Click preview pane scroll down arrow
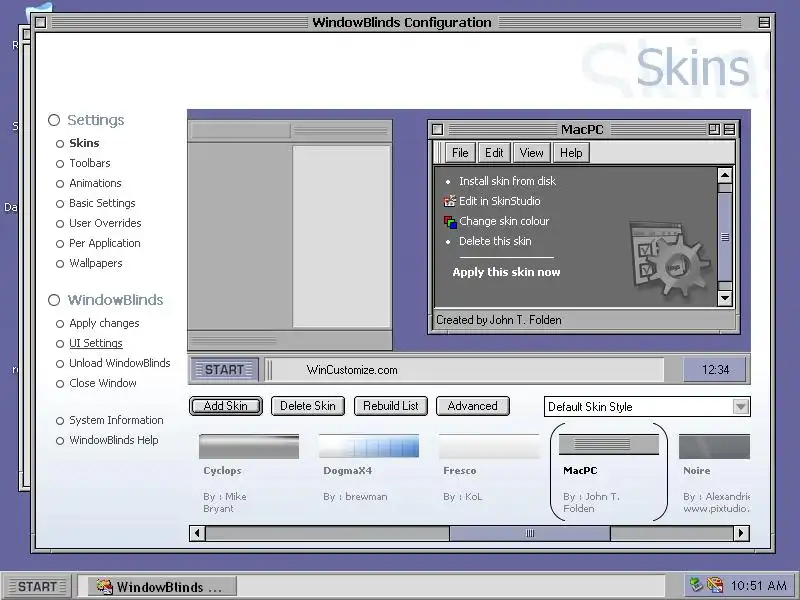 (725, 298)
